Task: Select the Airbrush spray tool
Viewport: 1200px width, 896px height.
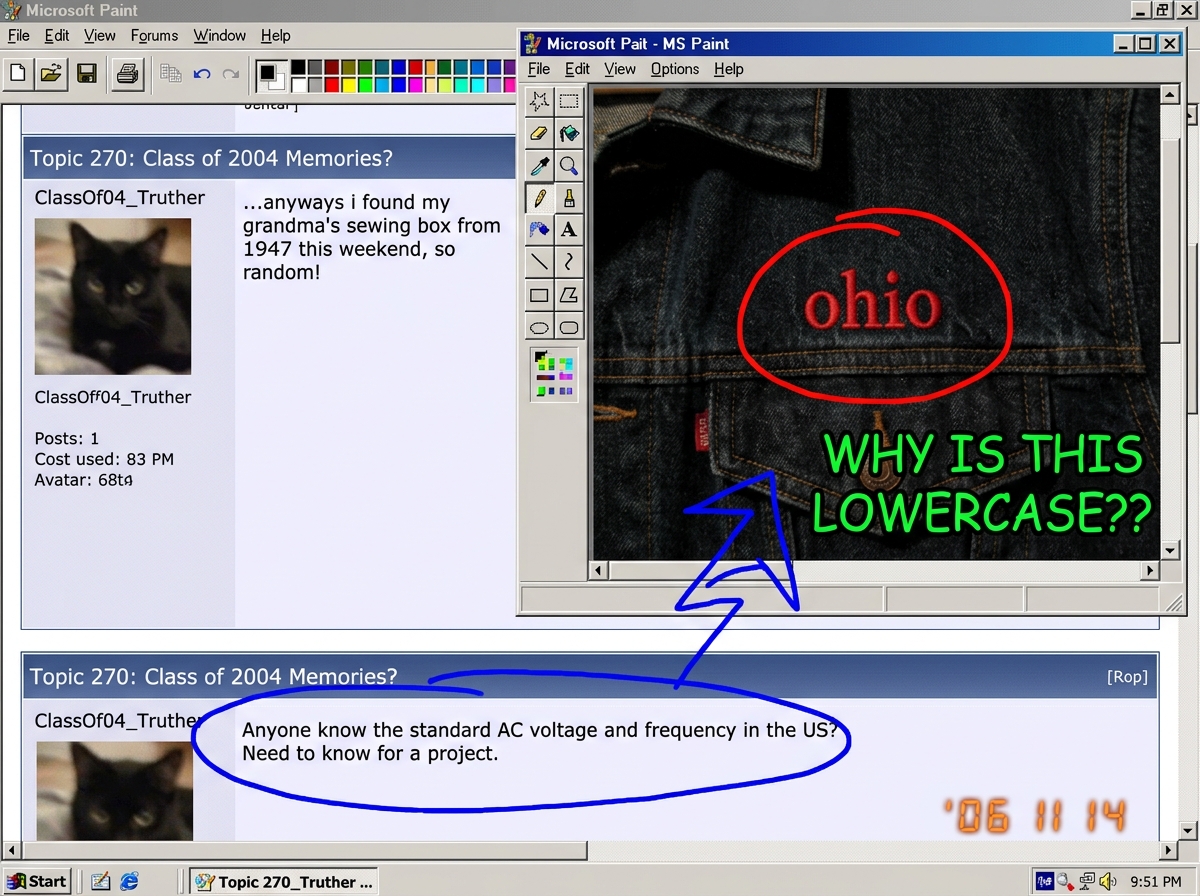Action: point(539,230)
